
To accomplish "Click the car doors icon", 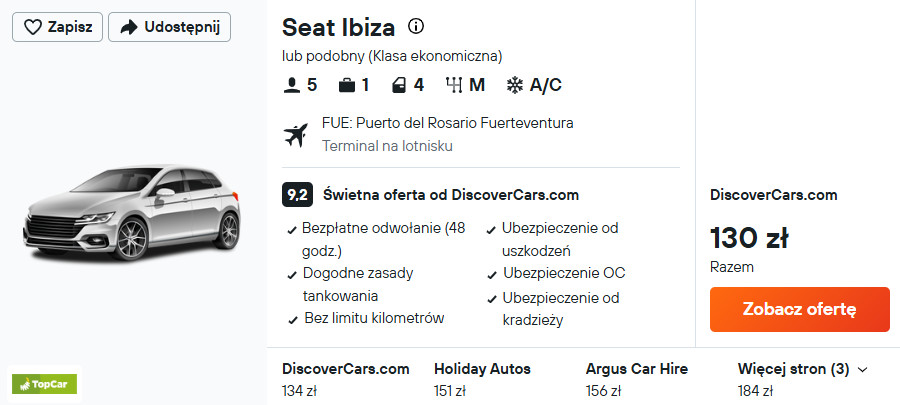I will pyautogui.click(x=398, y=85).
